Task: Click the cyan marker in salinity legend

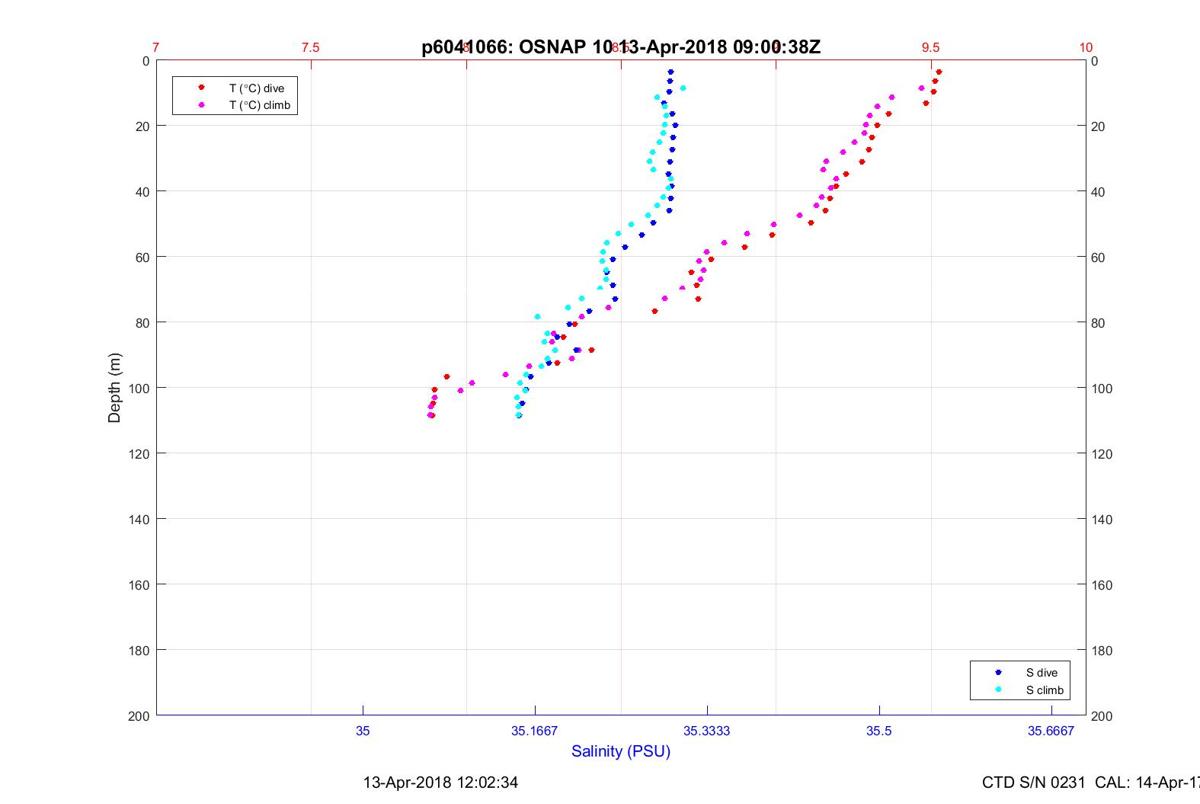Action: 998,690
